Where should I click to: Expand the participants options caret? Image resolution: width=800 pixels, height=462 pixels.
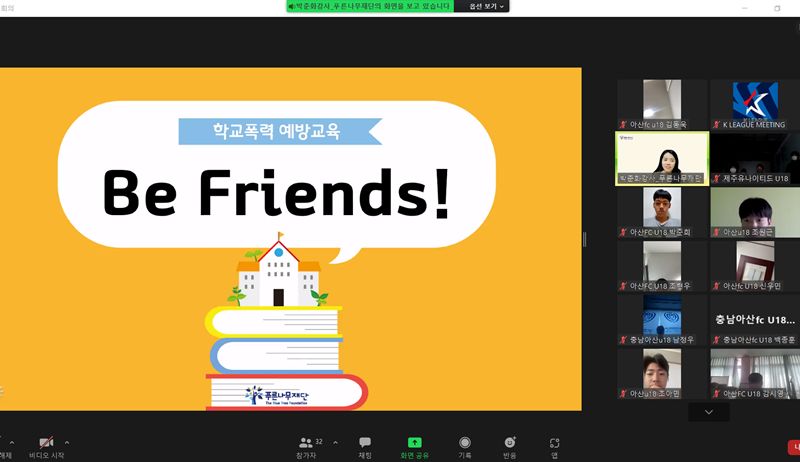click(x=334, y=442)
